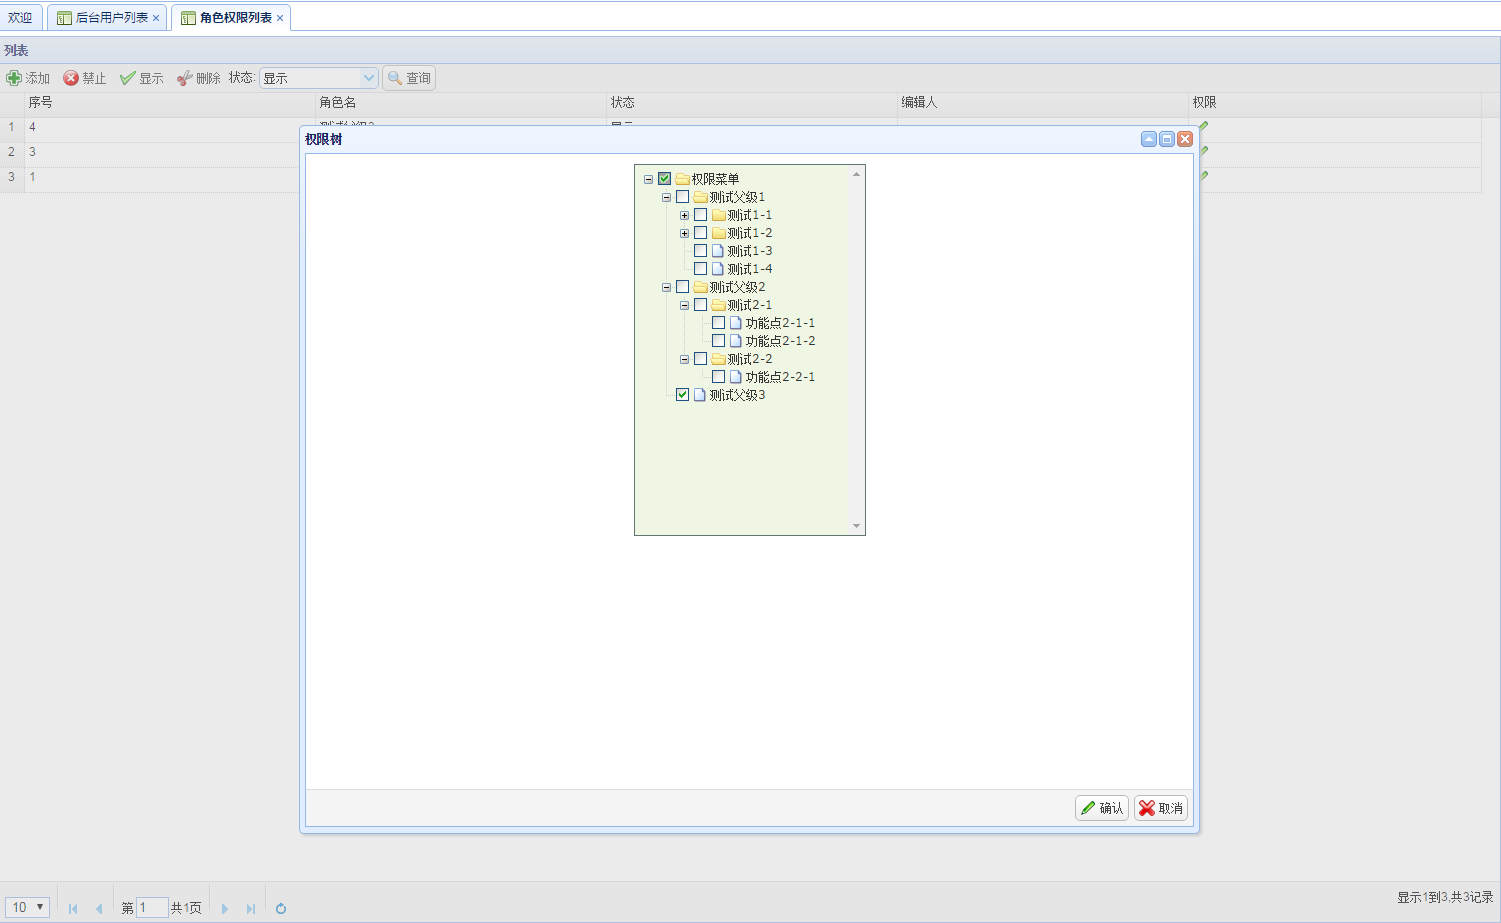Check the 测试父级2 checkbox
Screen dimensions: 1501x923
682,287
